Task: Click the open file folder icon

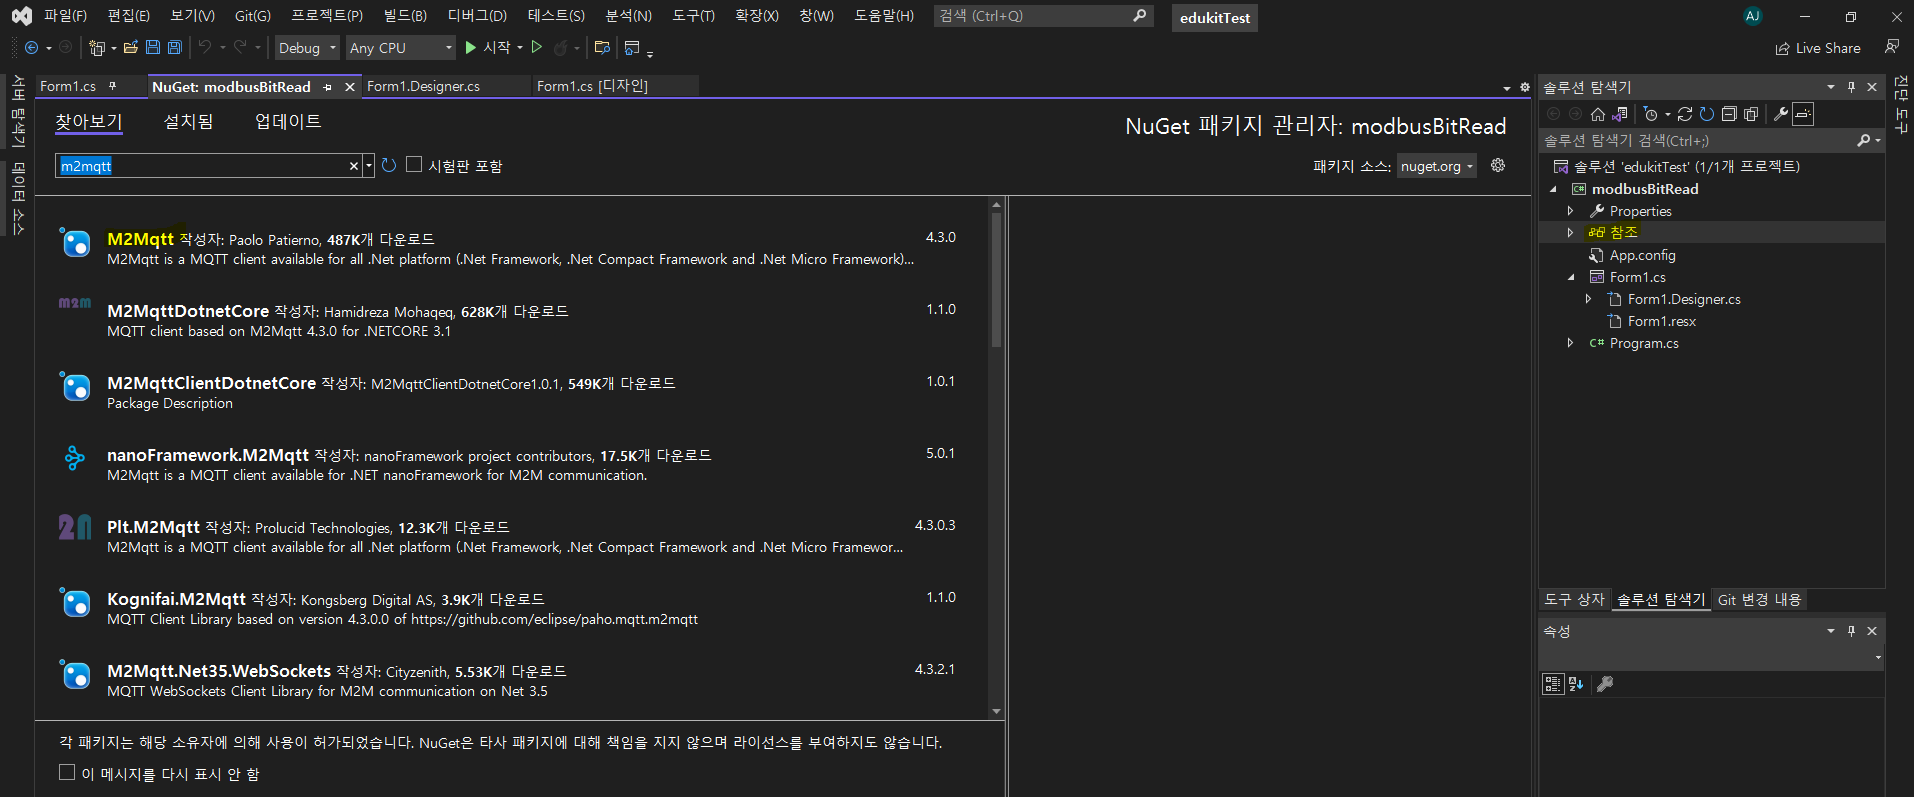Action: coord(131,48)
